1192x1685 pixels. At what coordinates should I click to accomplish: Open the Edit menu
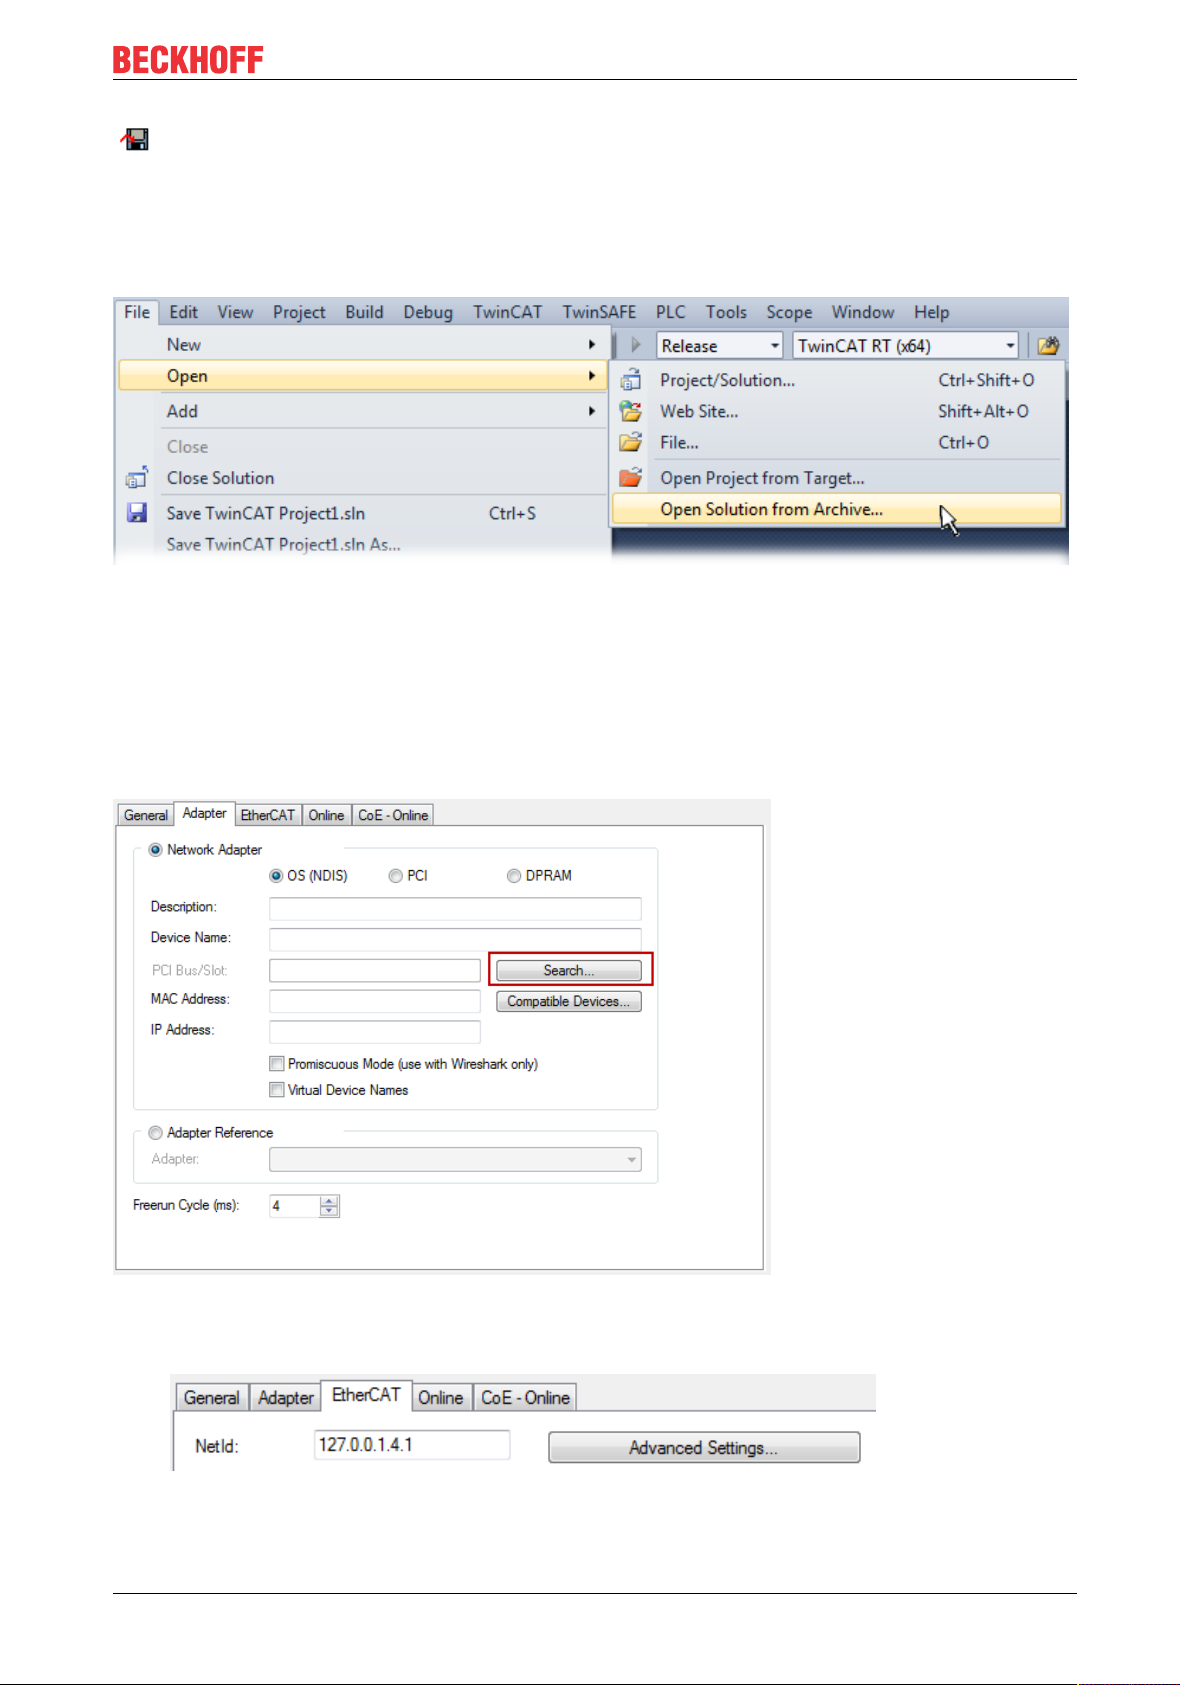pyautogui.click(x=183, y=312)
